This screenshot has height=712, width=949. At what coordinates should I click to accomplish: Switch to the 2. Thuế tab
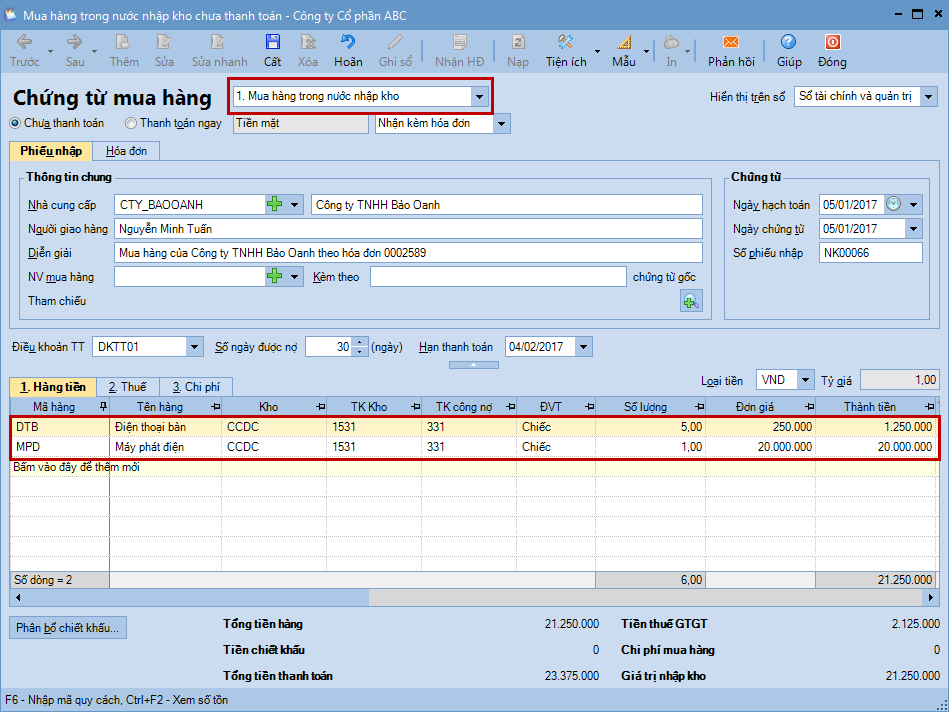point(127,387)
